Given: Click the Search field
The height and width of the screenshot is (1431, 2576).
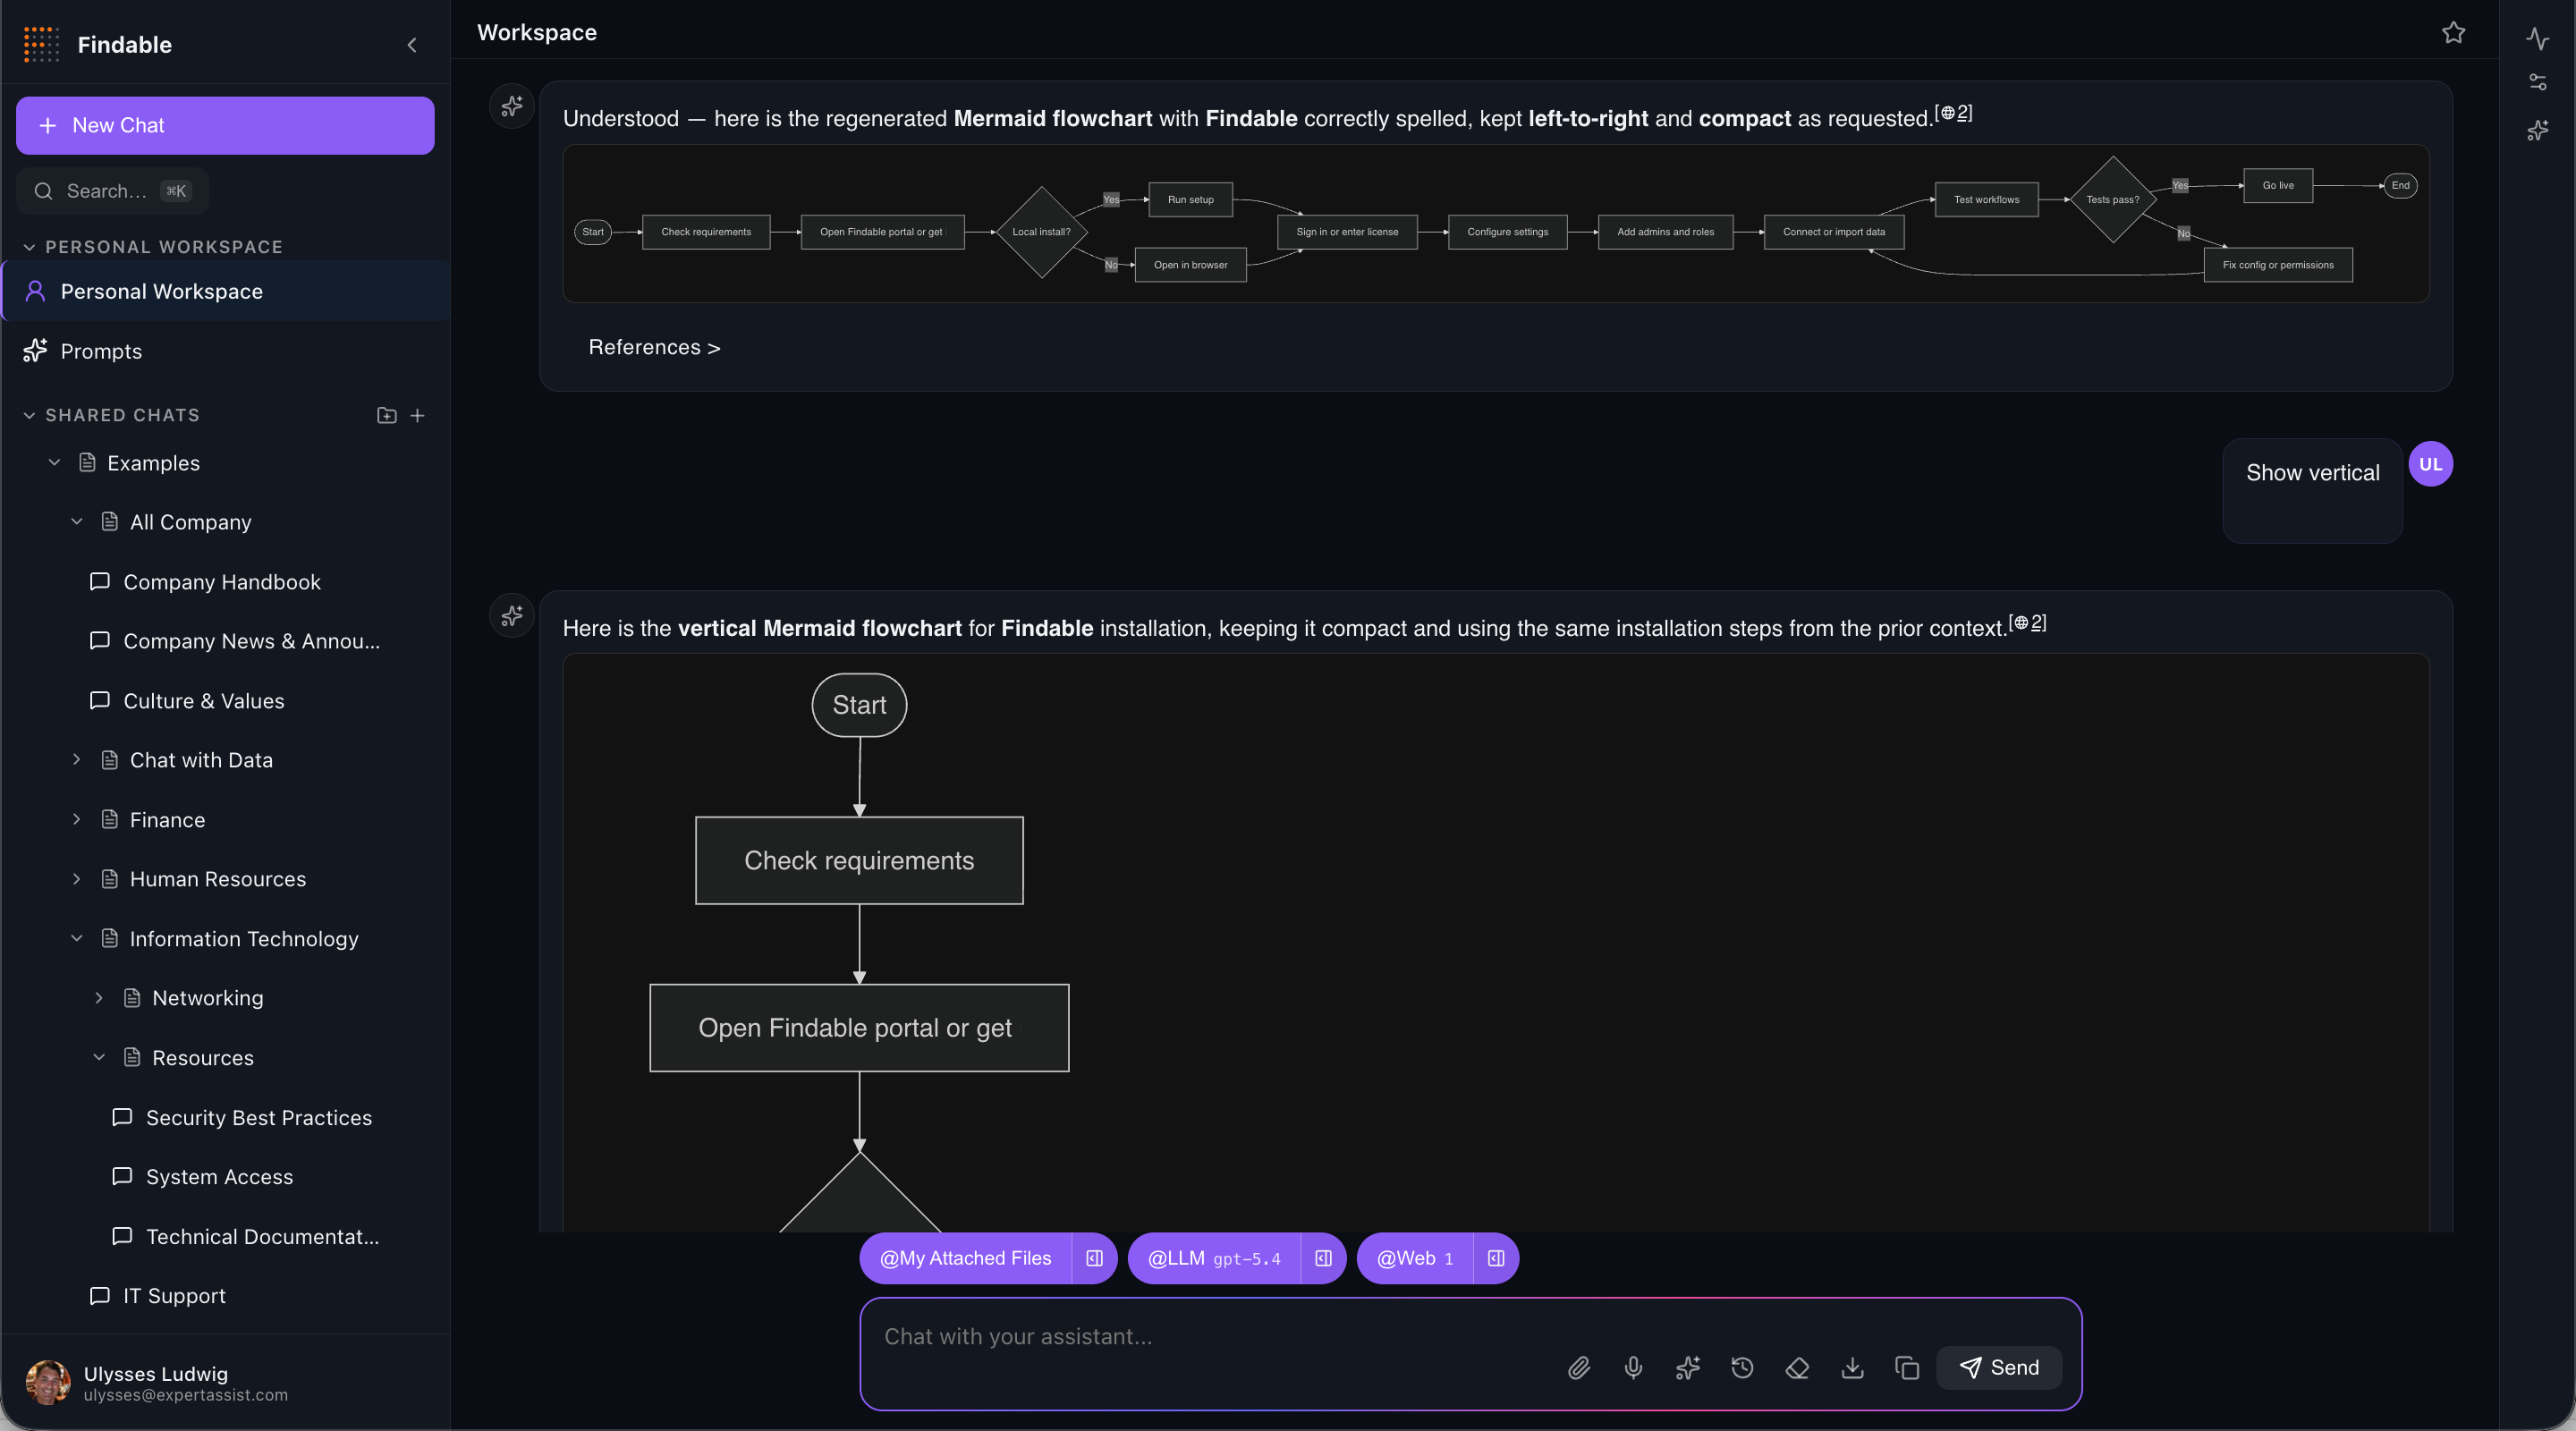Looking at the screenshot, I should pyautogui.click(x=112, y=191).
